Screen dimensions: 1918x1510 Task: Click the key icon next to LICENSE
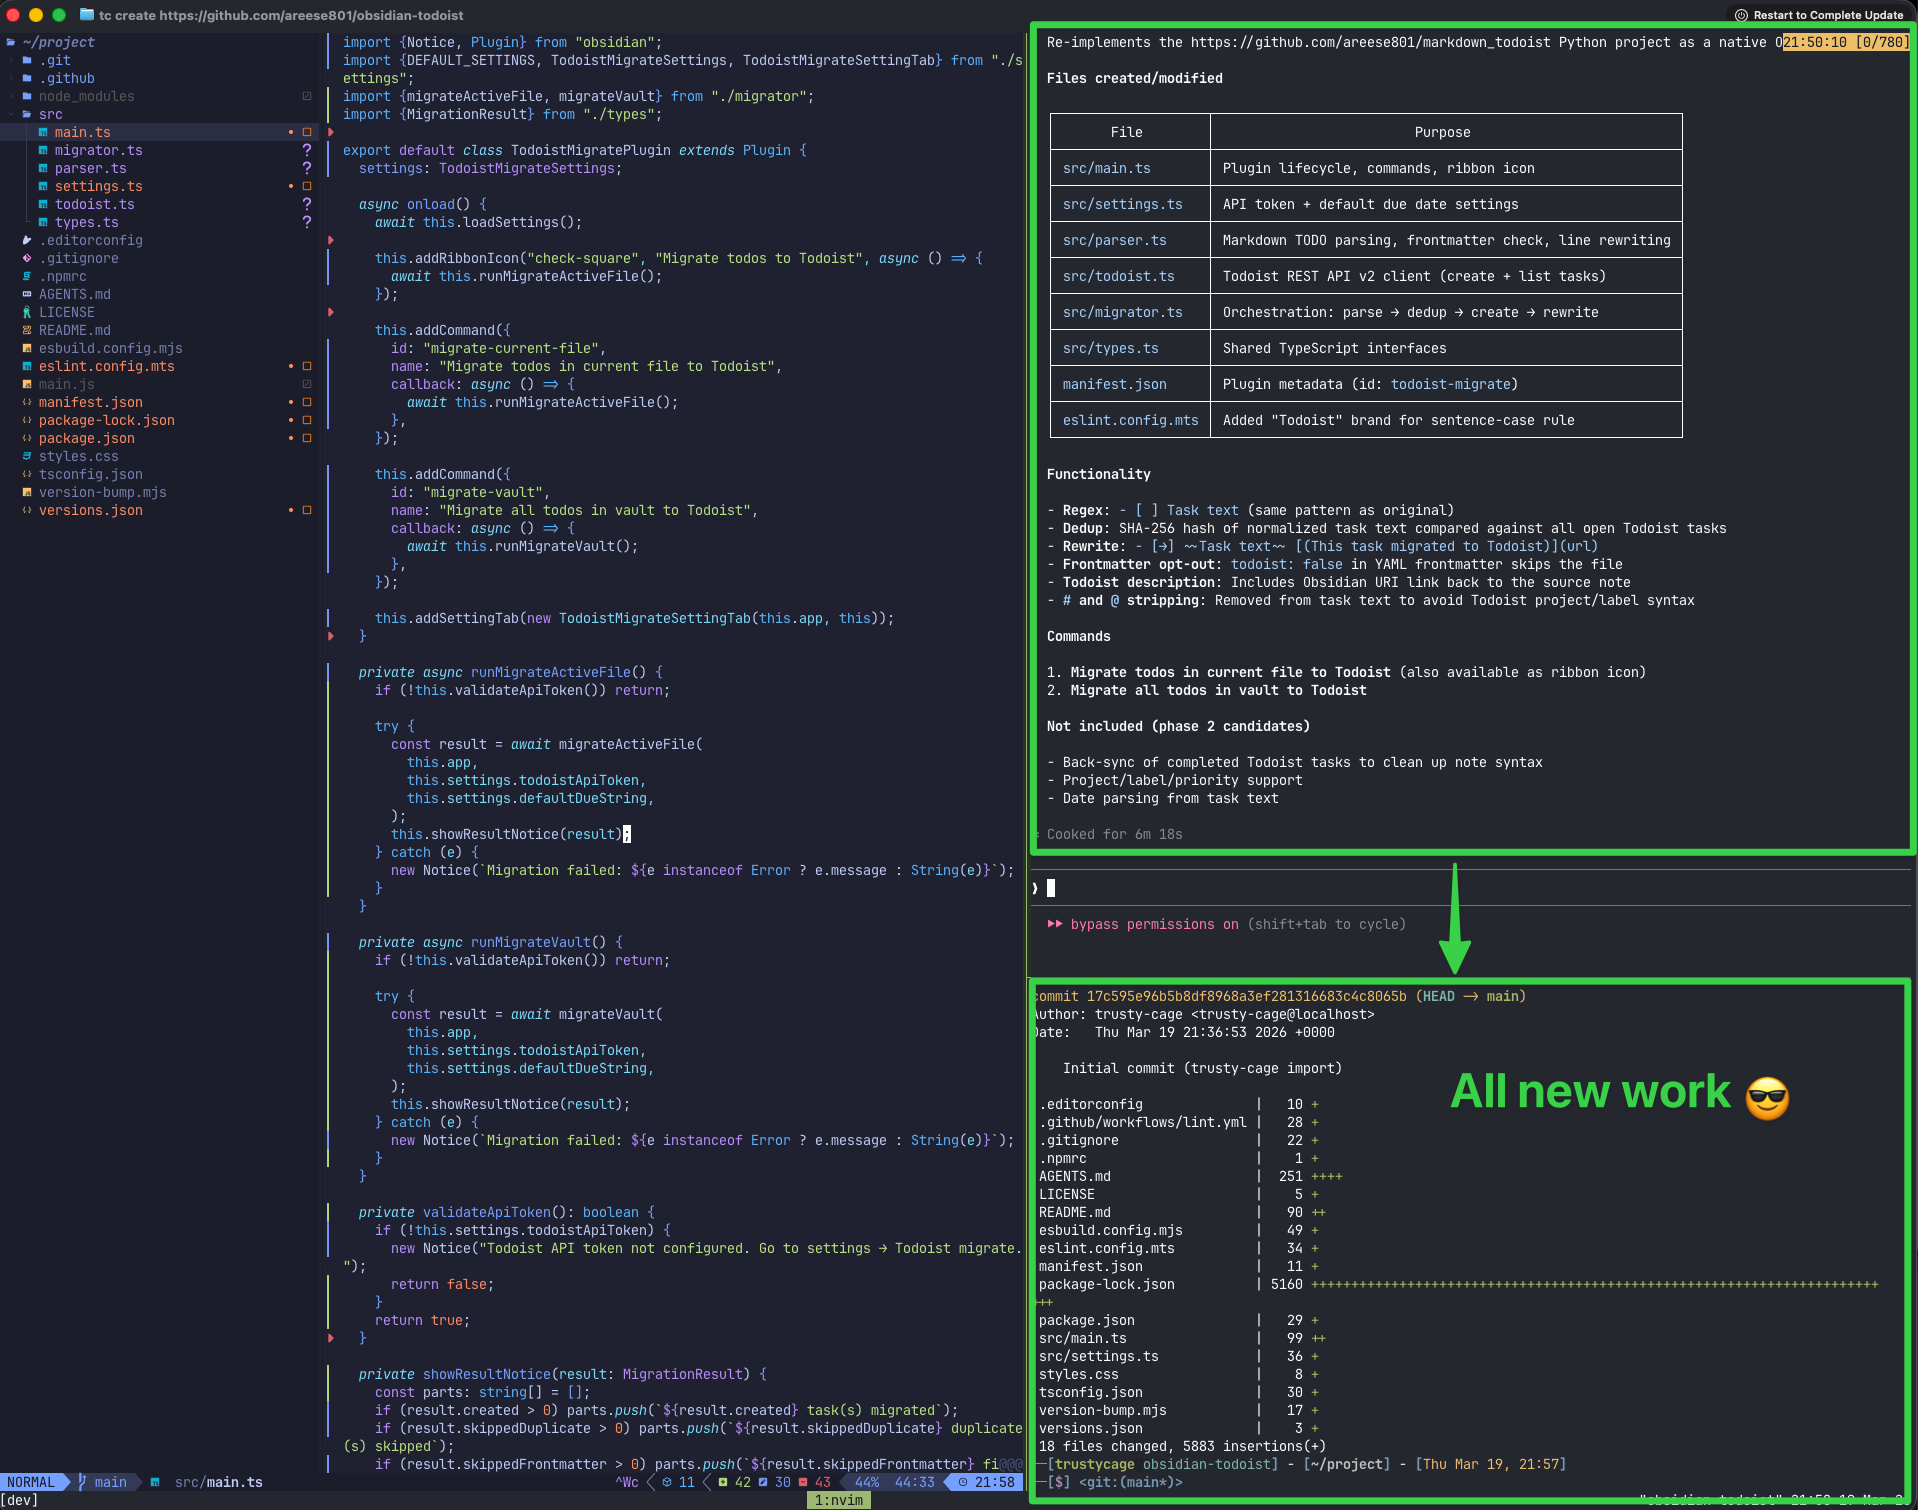pos(27,311)
